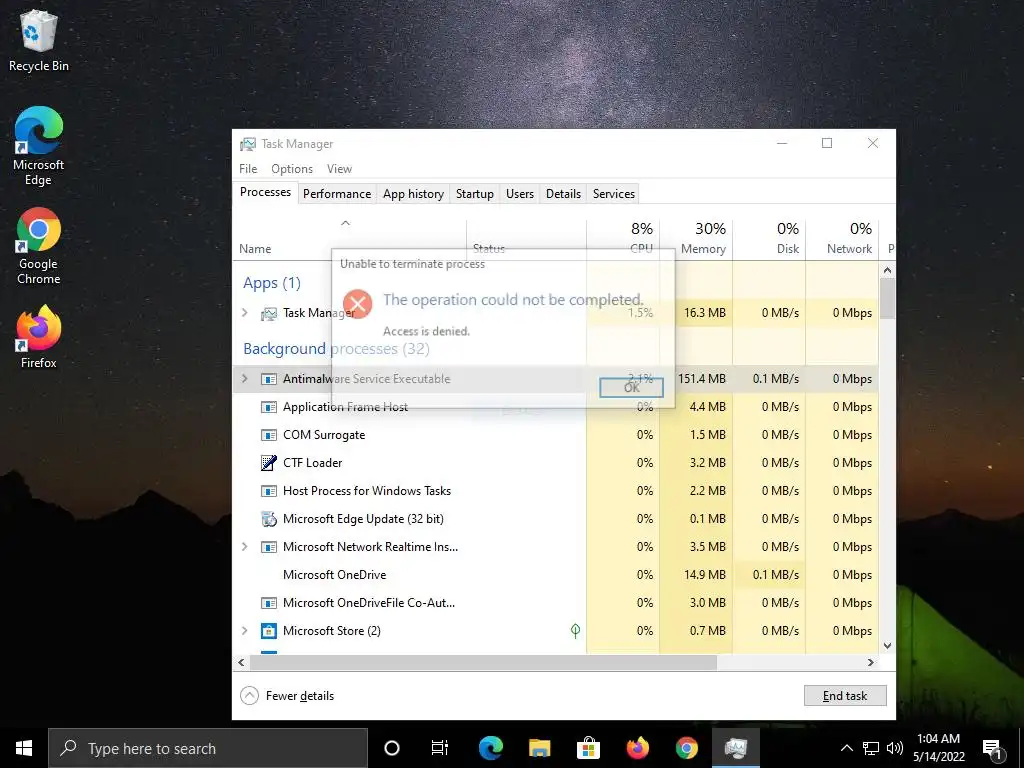Image resolution: width=1024 pixels, height=768 pixels.
Task: Select the COM Surrogate process name
Action: [324, 435]
